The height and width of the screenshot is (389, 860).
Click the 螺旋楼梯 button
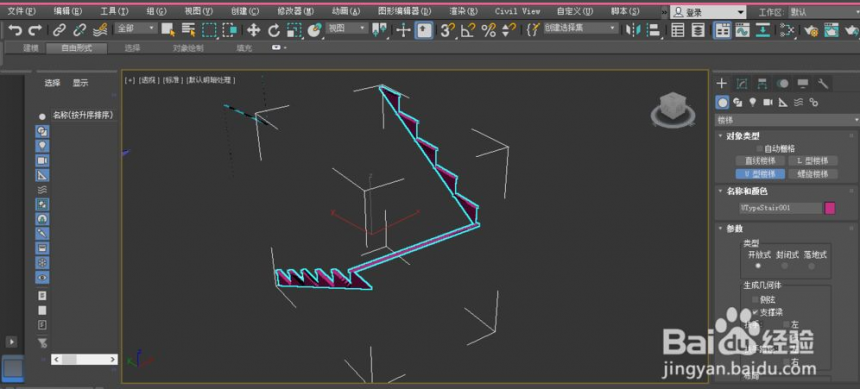click(x=813, y=174)
